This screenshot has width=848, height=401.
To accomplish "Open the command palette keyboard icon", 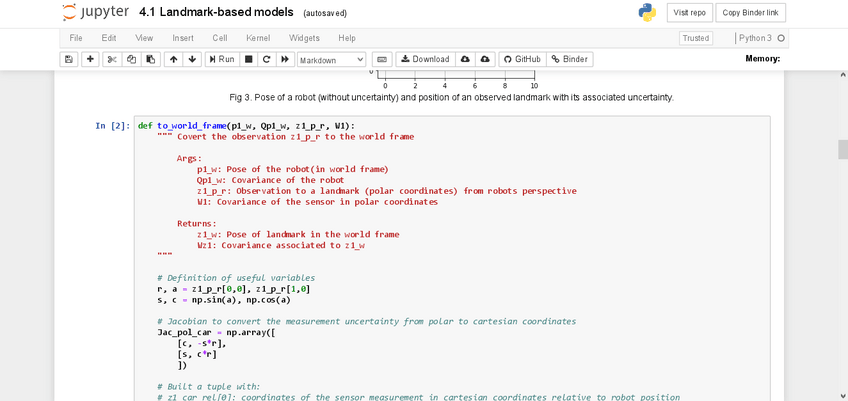I will (382, 59).
